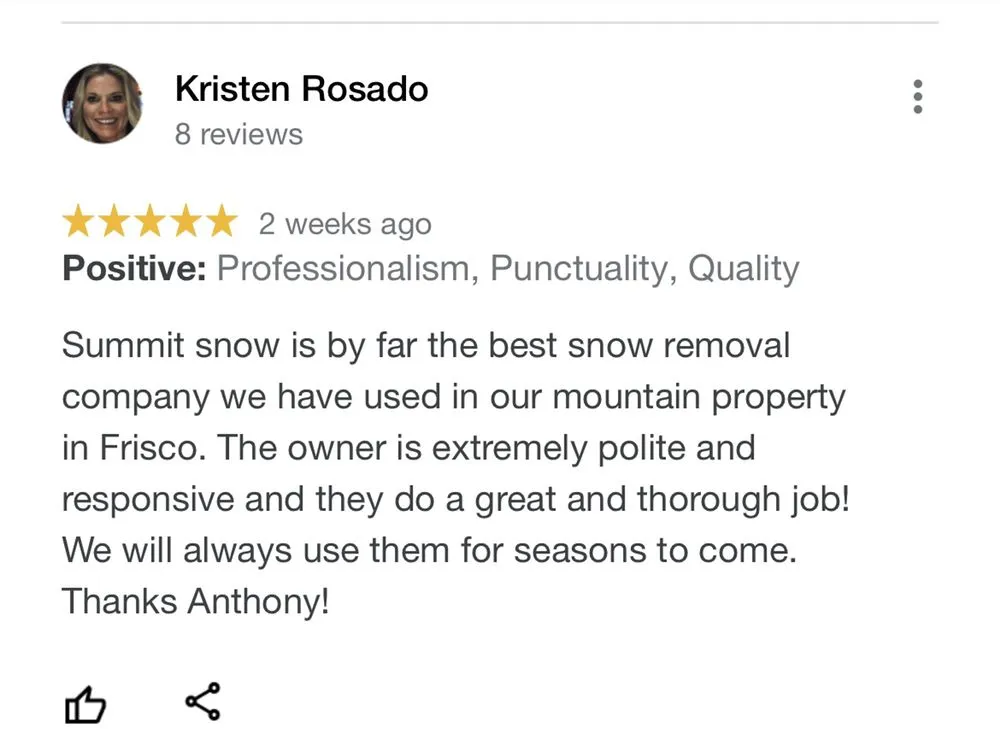
Task: Open the share icon below the review
Action: coord(203,699)
